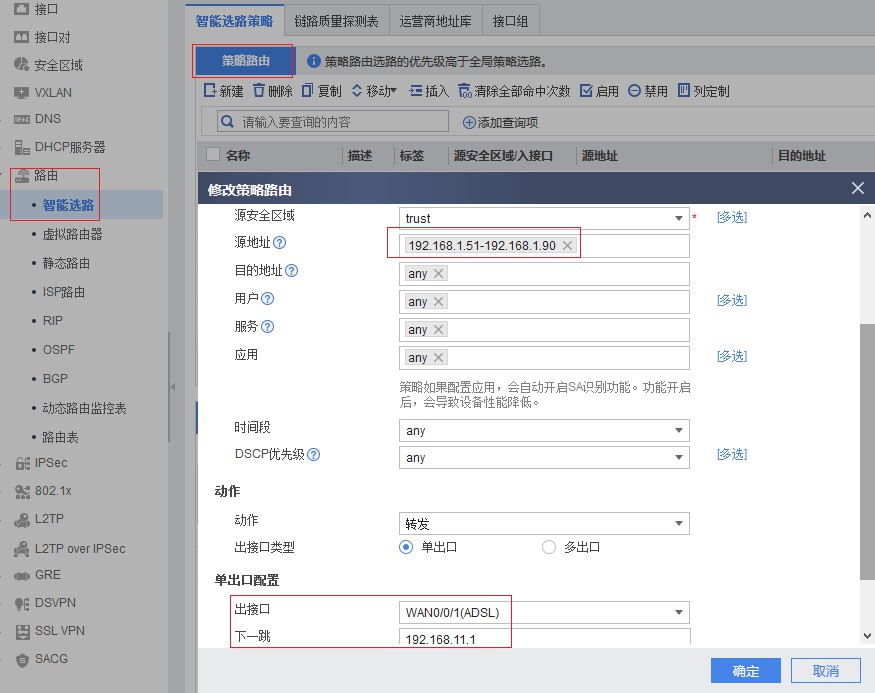Expand the DSCP优先级 dropdown
This screenshot has height=693, width=875.
pyautogui.click(x=544, y=456)
